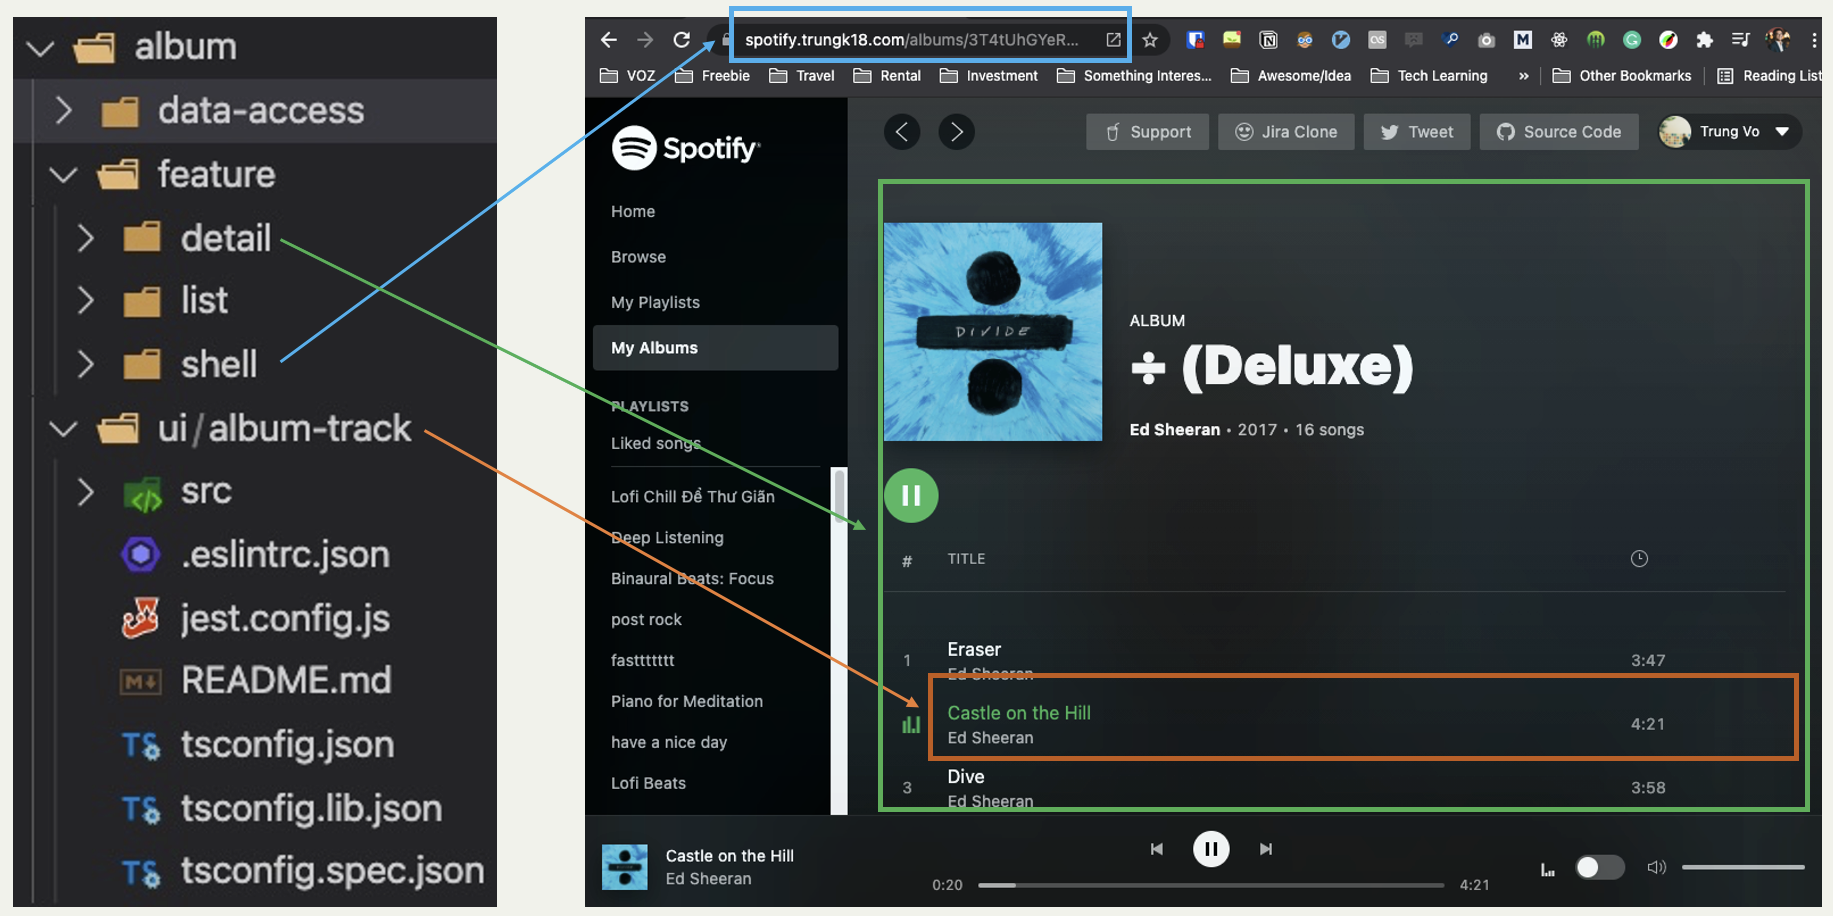Open the Bitwarden shield extension icon

click(x=1195, y=40)
